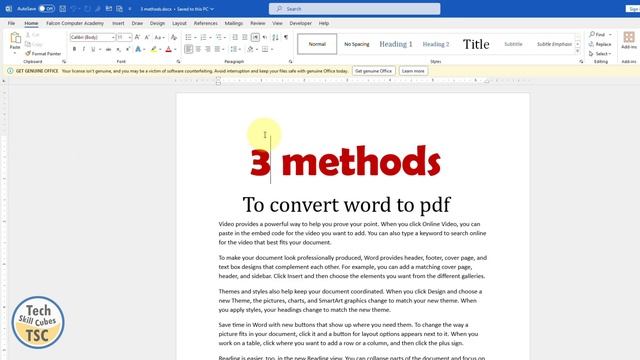The height and width of the screenshot is (360, 640).
Task: Apply the Title style
Action: pos(476,44)
